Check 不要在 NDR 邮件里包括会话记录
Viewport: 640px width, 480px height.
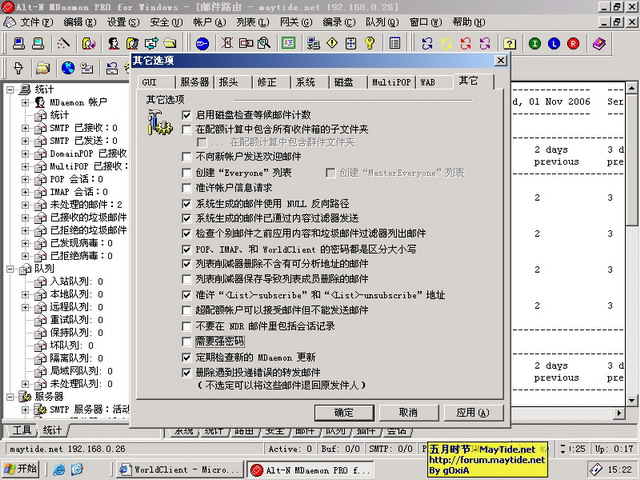pyautogui.click(x=187, y=326)
